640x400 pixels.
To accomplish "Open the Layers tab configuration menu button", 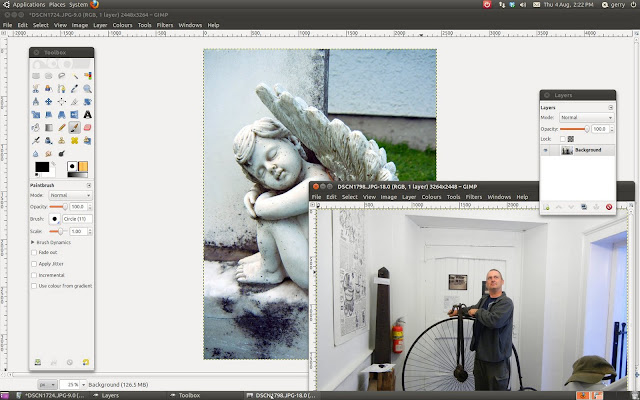I will [611, 107].
